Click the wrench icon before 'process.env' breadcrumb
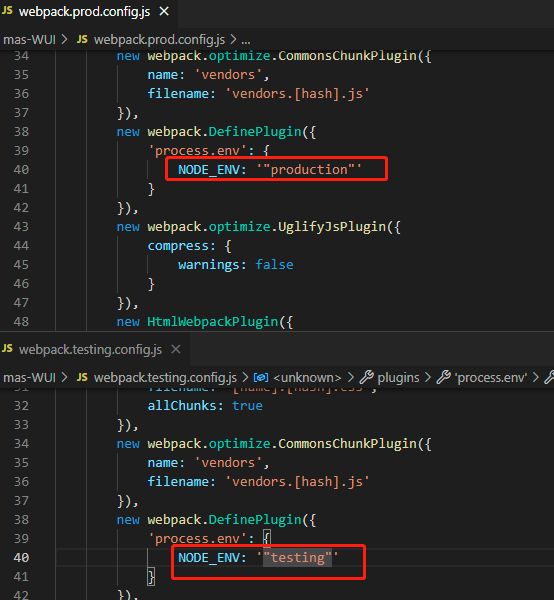This screenshot has height=600, width=554. (443, 377)
